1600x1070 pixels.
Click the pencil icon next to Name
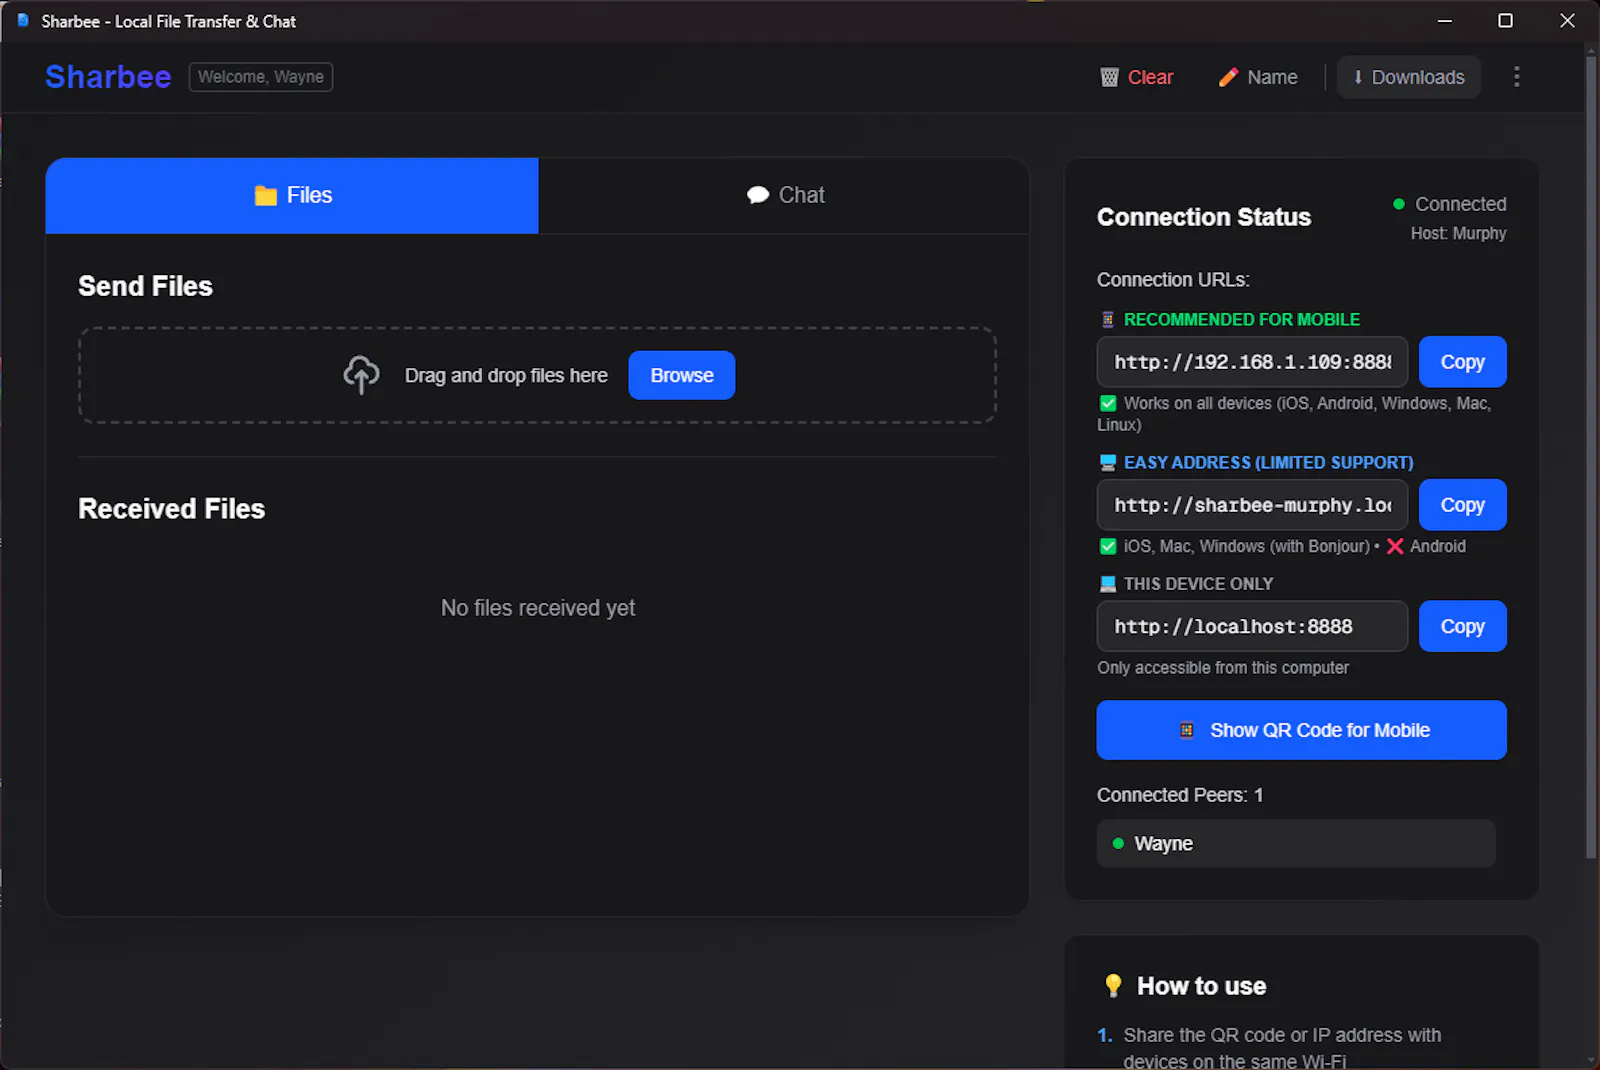tap(1228, 77)
